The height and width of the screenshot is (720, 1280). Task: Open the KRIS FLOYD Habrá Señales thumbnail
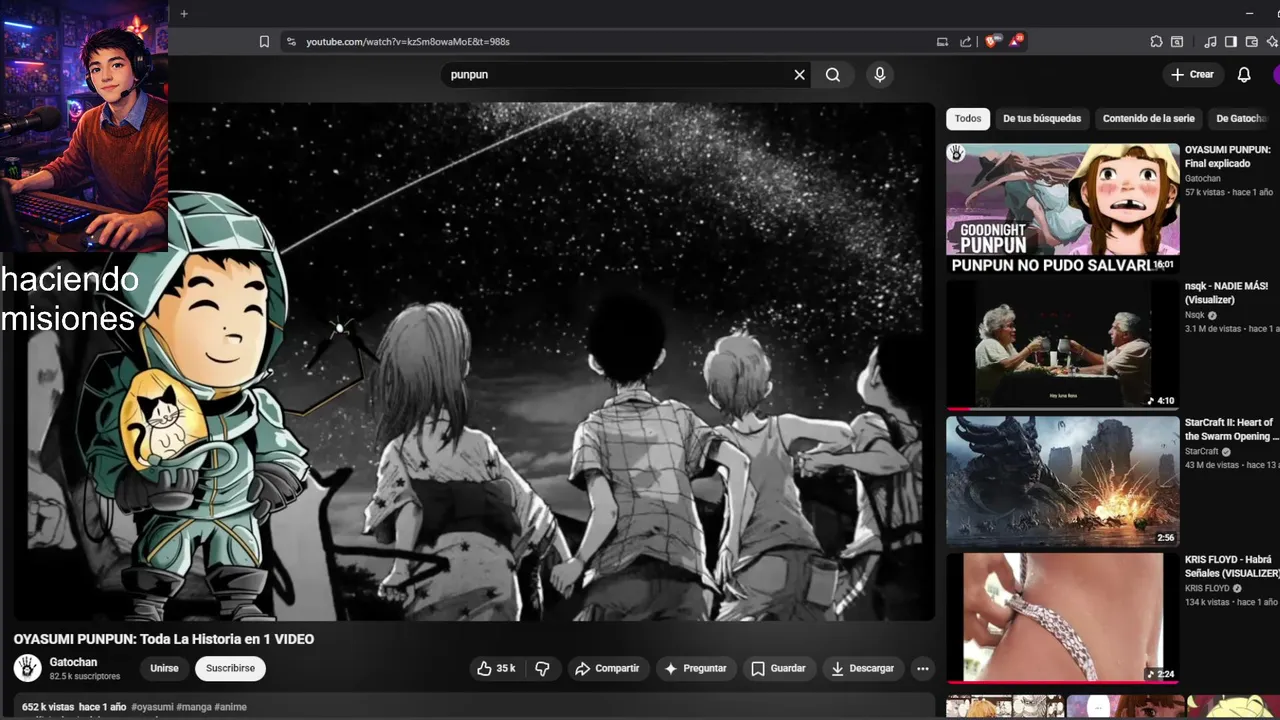(x=1063, y=618)
